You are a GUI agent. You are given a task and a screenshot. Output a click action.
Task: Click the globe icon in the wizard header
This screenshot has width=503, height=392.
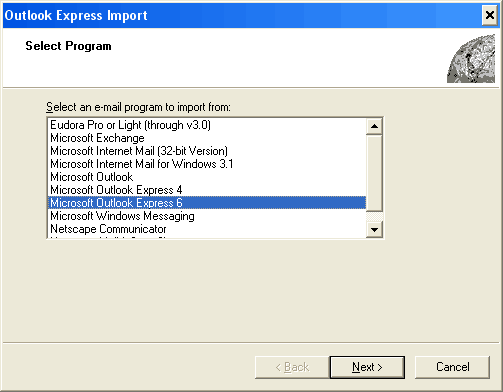(x=471, y=59)
